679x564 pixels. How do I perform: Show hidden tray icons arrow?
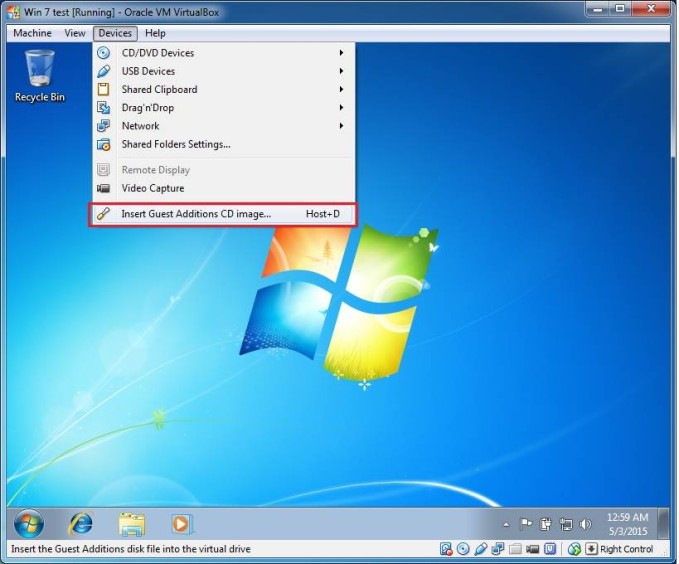[506, 525]
